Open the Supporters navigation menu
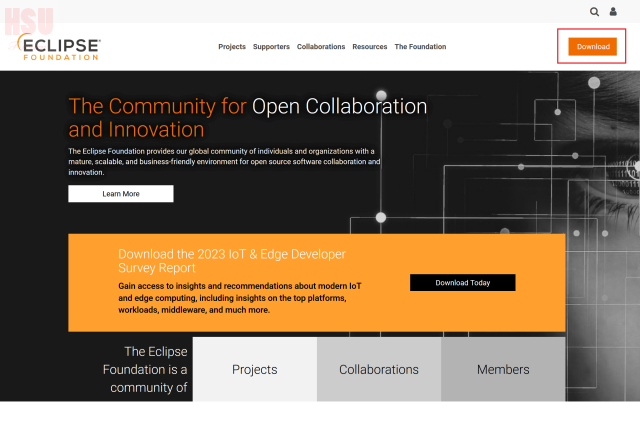 [x=271, y=47]
